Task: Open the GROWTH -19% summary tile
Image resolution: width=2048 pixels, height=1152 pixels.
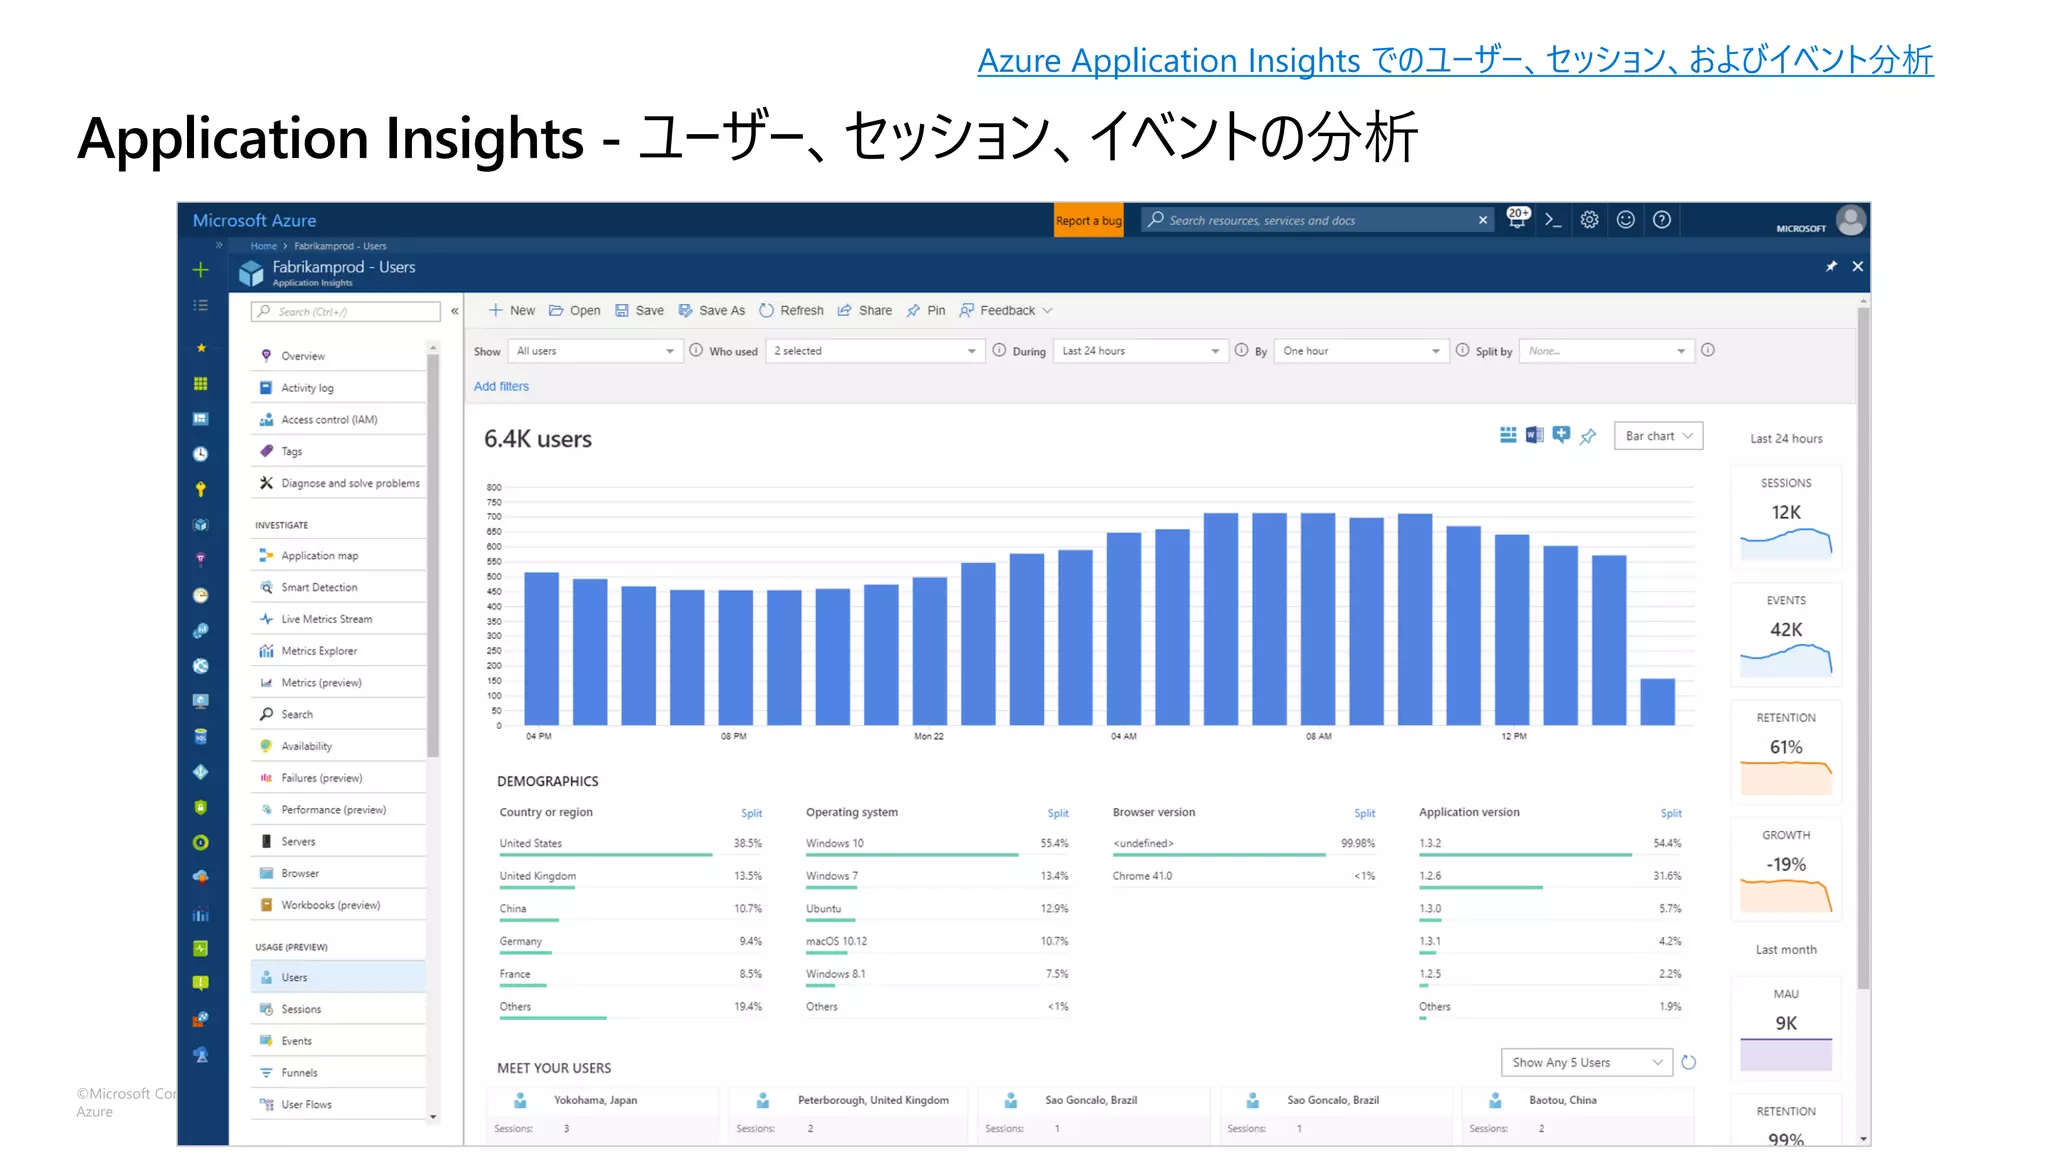Action: [x=1786, y=870]
